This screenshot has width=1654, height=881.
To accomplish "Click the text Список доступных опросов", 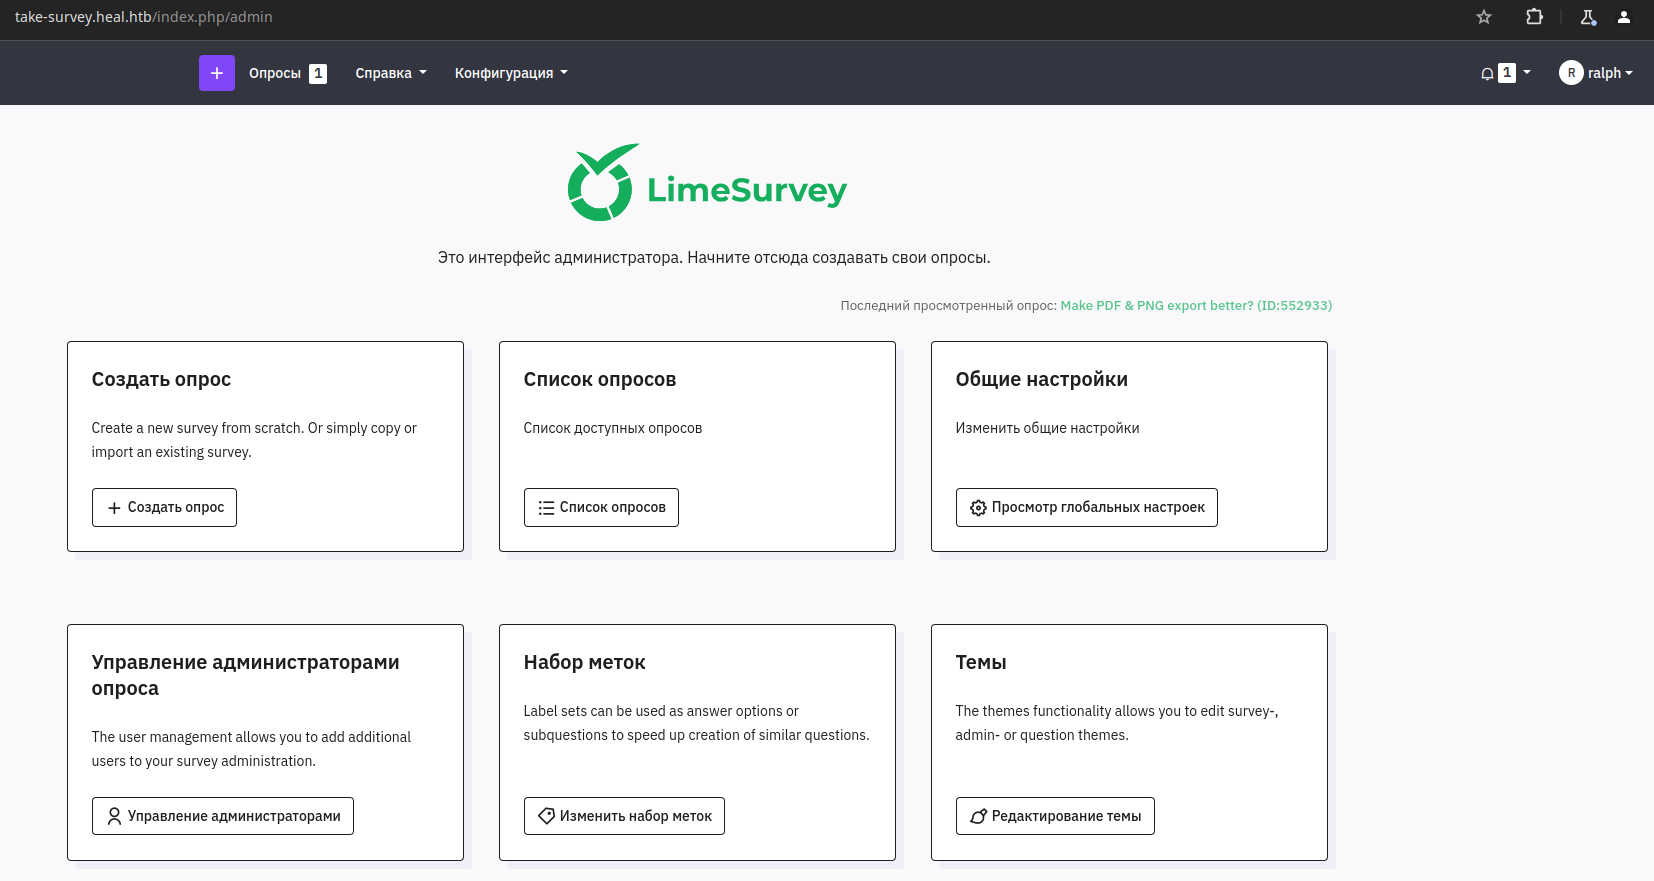I will pyautogui.click(x=613, y=428).
